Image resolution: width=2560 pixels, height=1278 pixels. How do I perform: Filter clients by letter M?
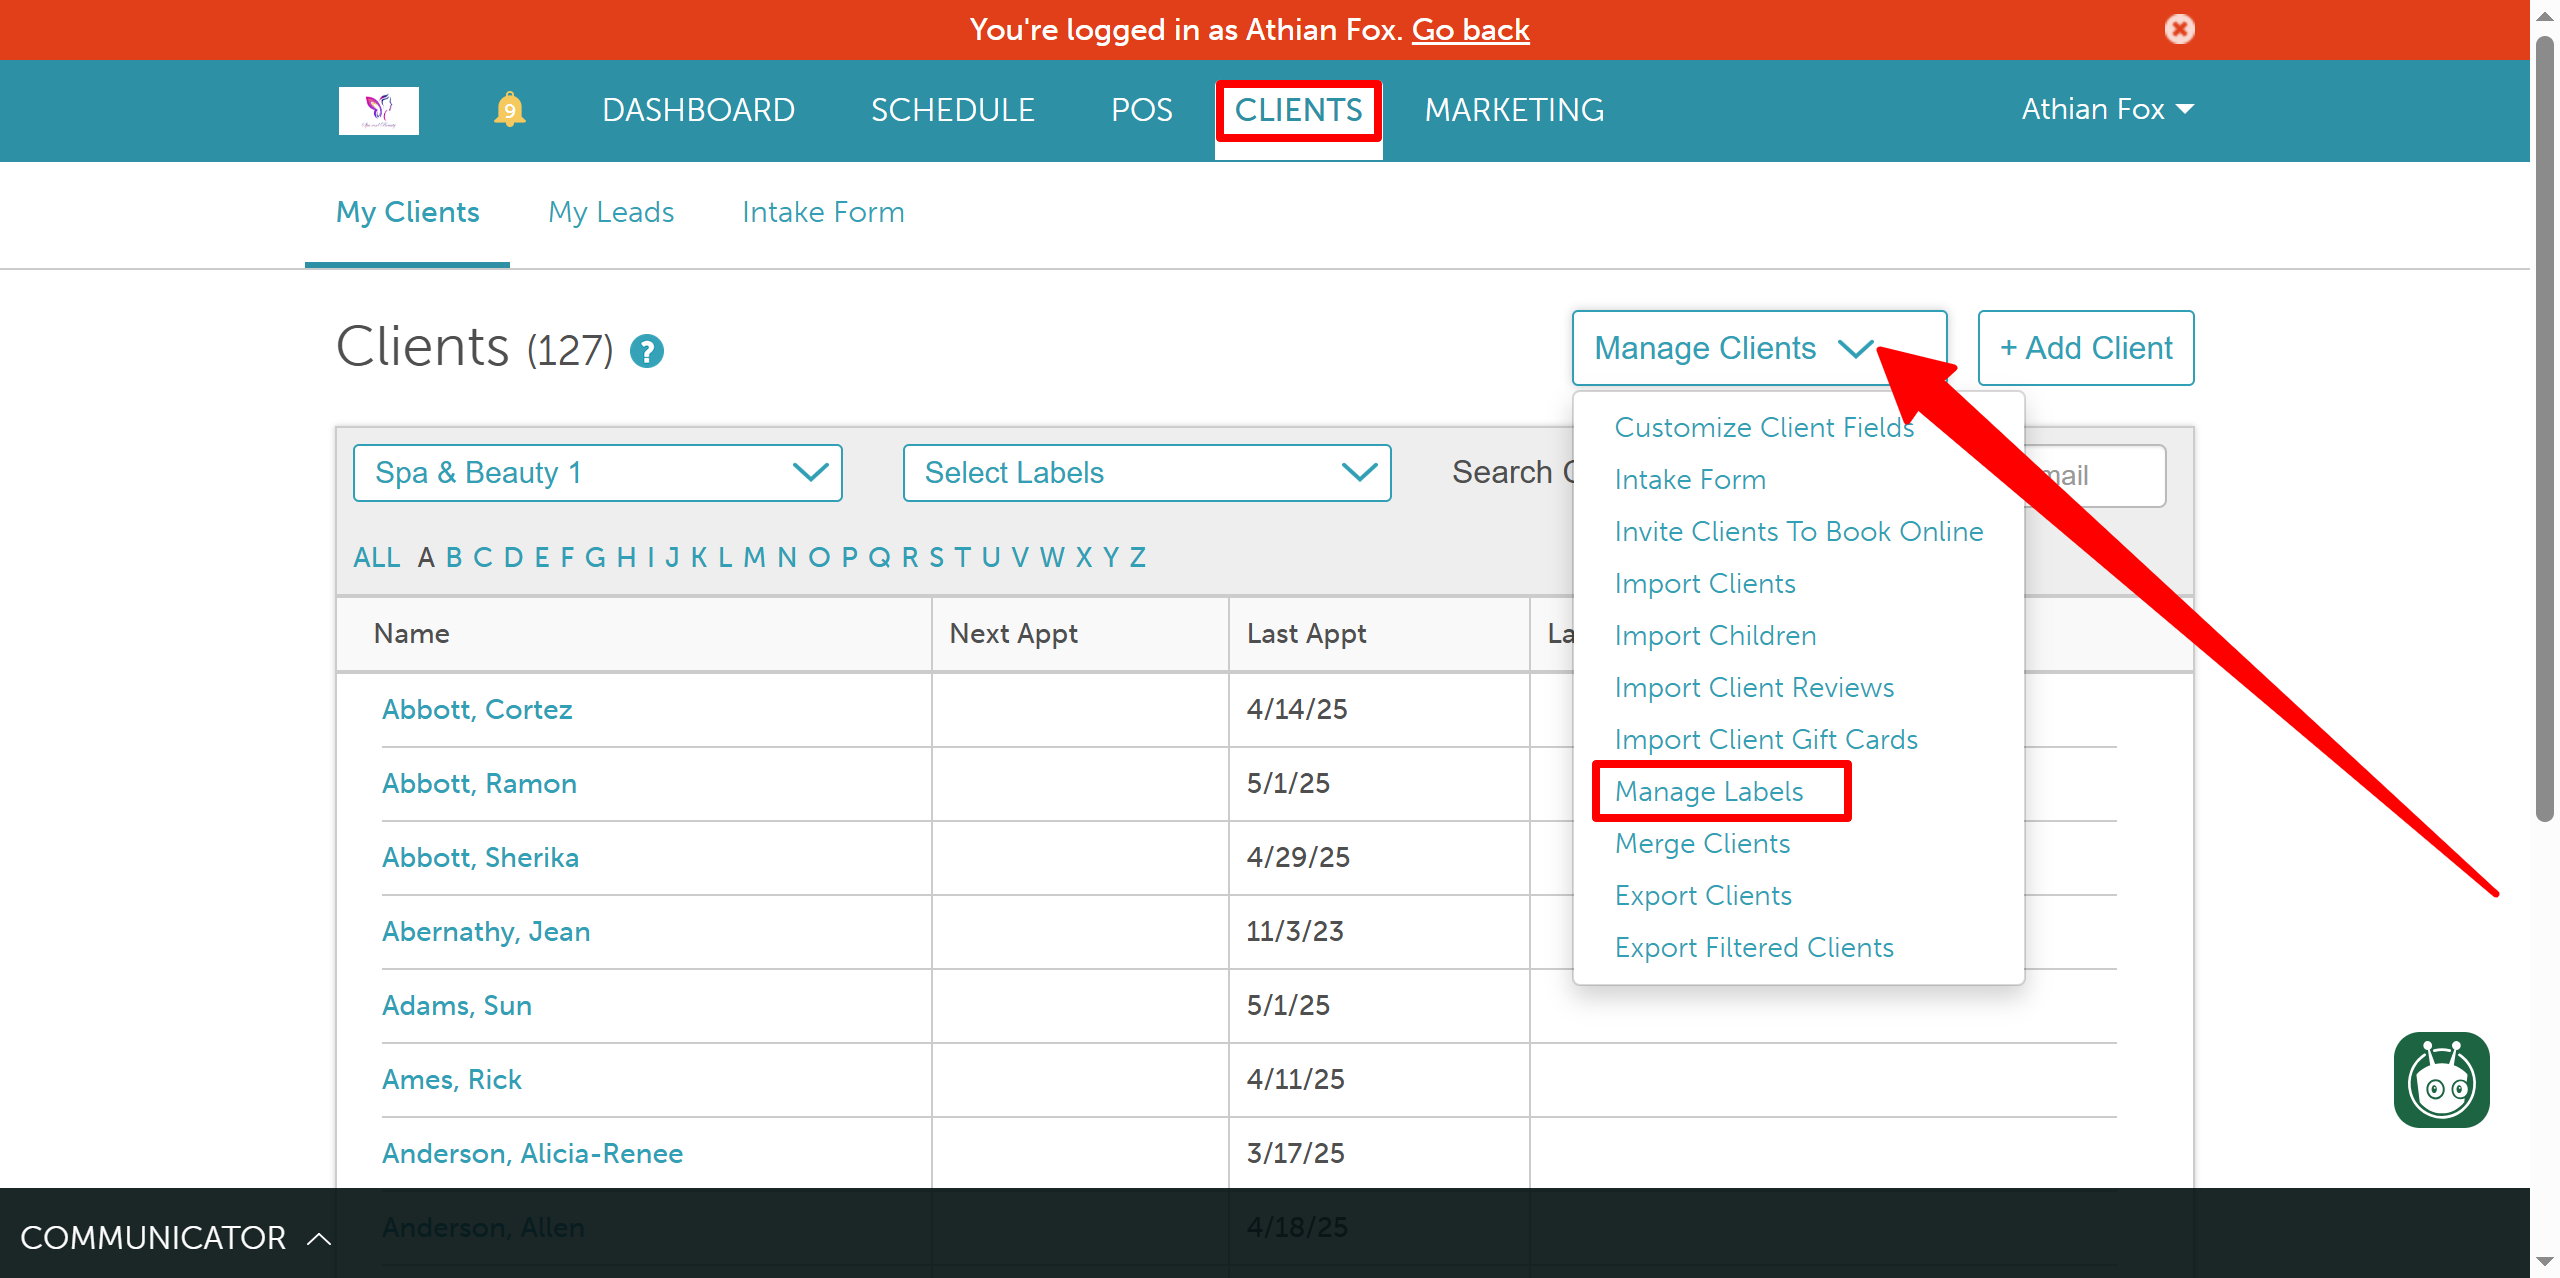(x=754, y=557)
